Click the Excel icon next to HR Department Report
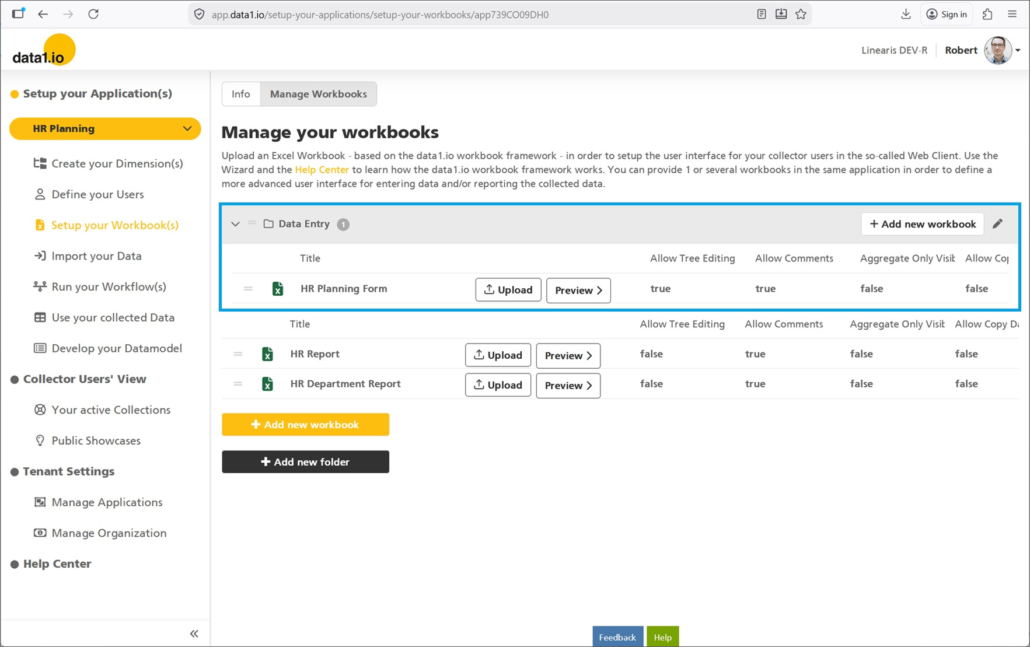Screen dimensions: 1030x647 pos(268,384)
